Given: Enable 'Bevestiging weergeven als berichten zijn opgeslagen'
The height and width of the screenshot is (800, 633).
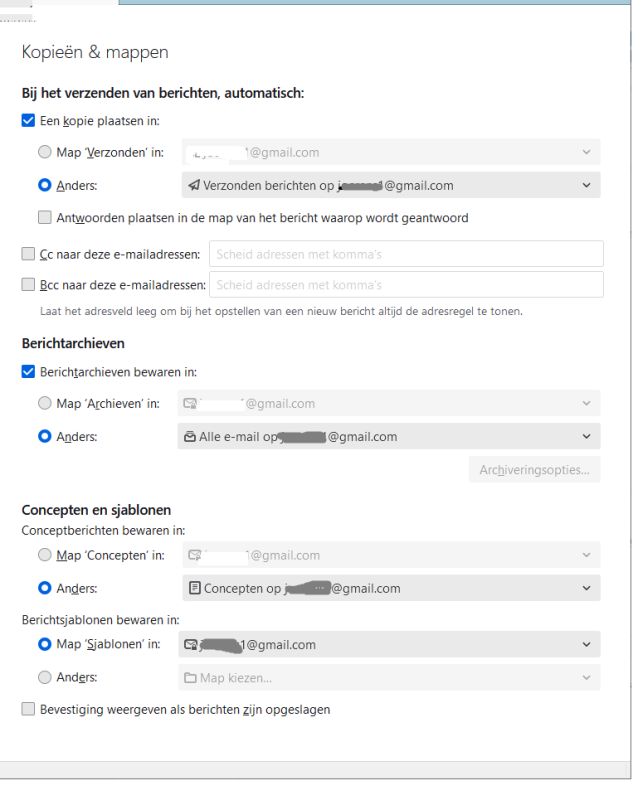Looking at the screenshot, I should [28, 710].
